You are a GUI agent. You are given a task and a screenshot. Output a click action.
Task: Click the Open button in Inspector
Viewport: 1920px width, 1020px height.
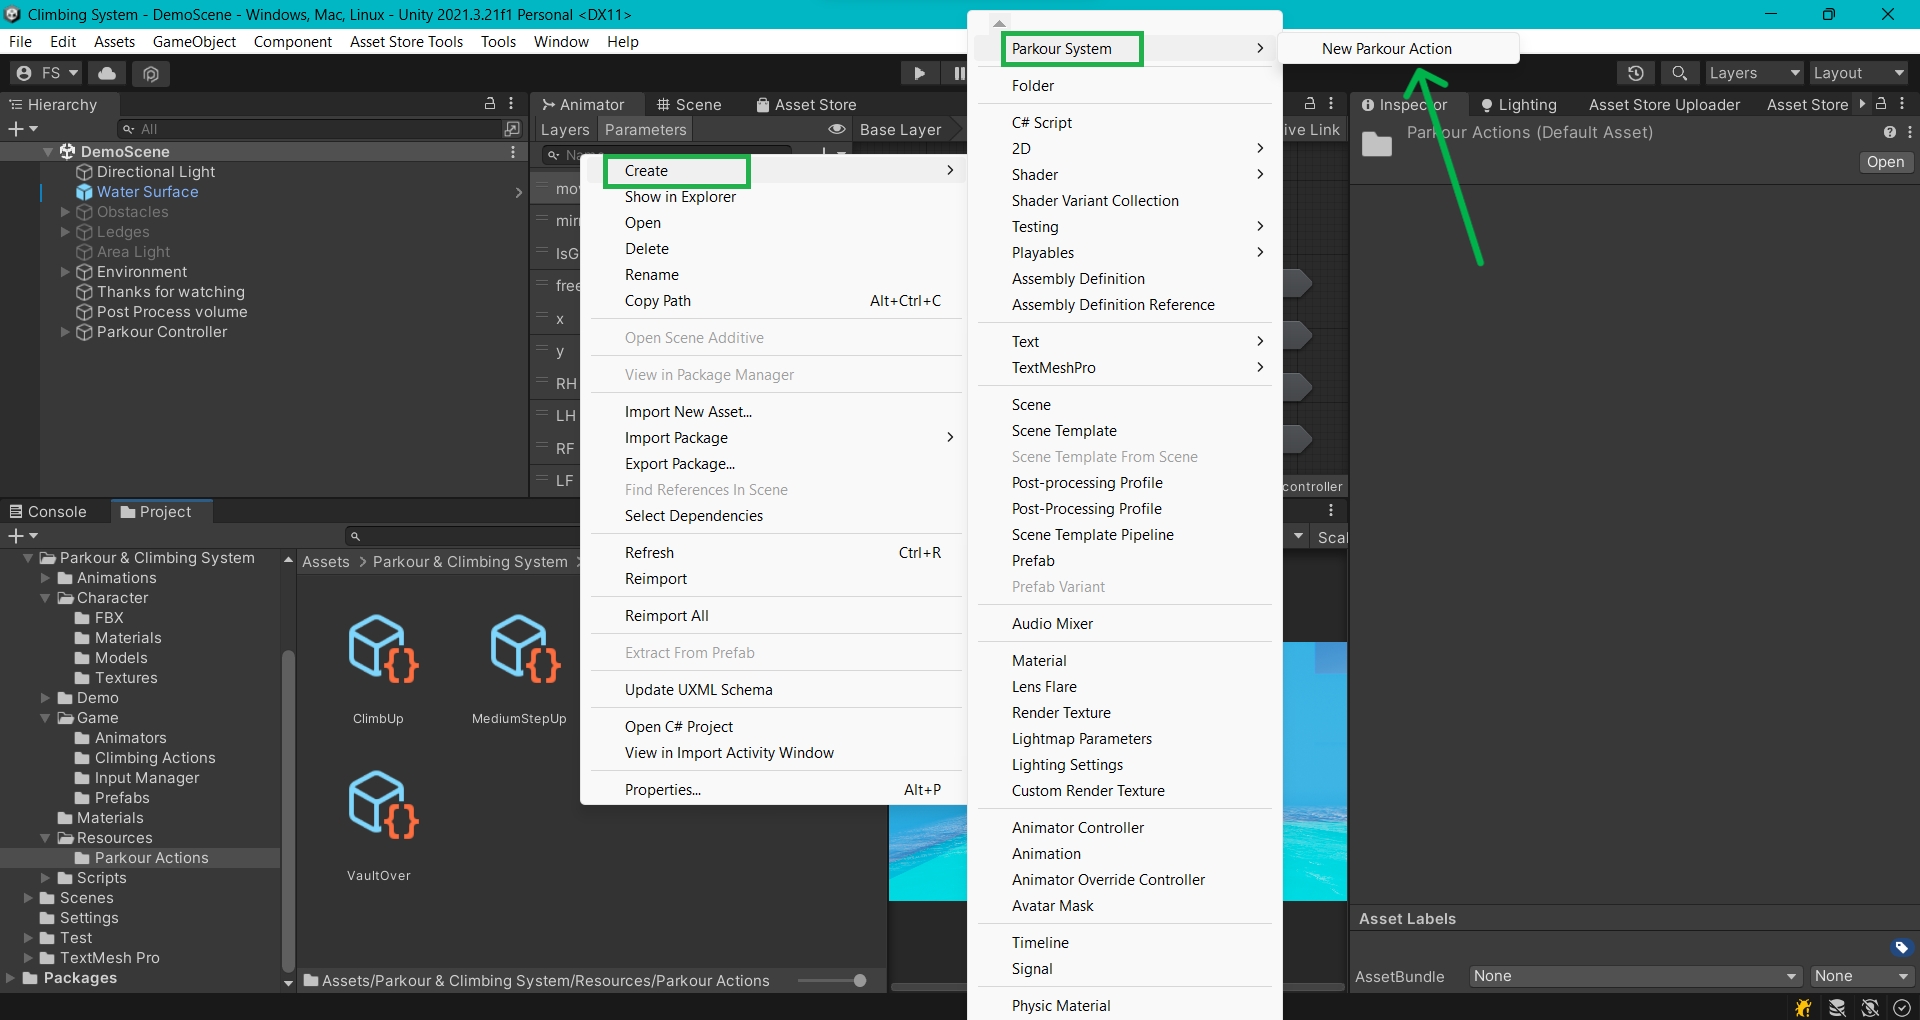(x=1885, y=162)
